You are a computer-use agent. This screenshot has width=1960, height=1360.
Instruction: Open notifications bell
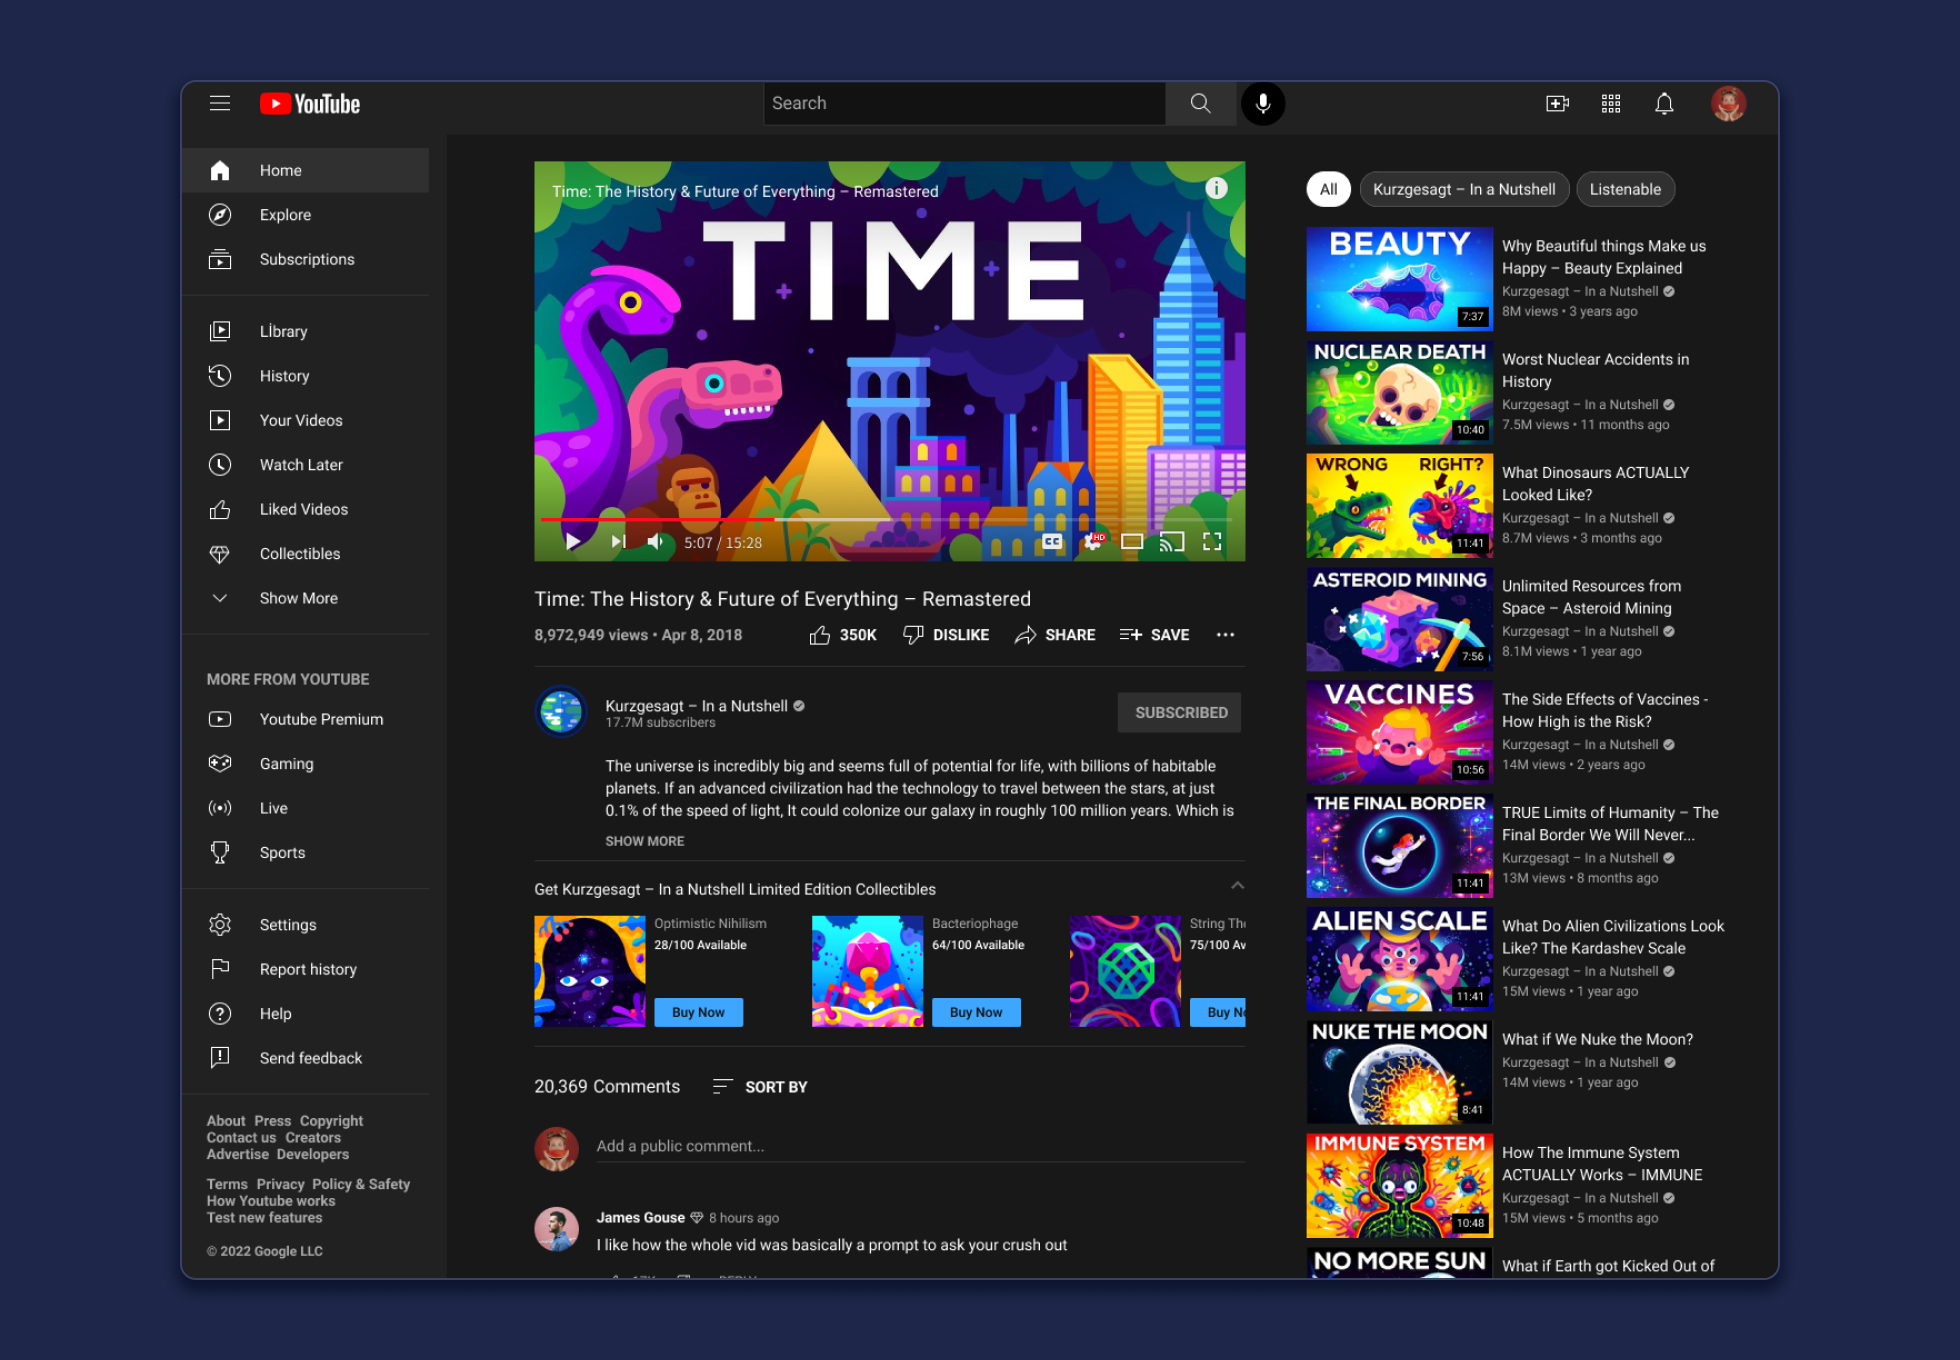(1664, 103)
